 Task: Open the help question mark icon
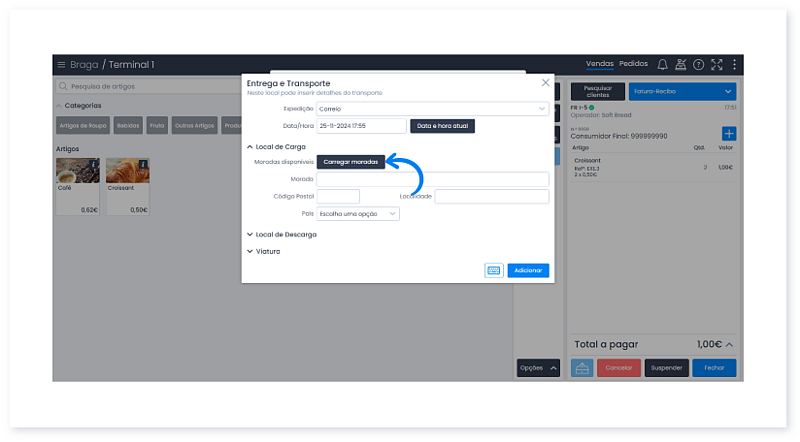[699, 64]
